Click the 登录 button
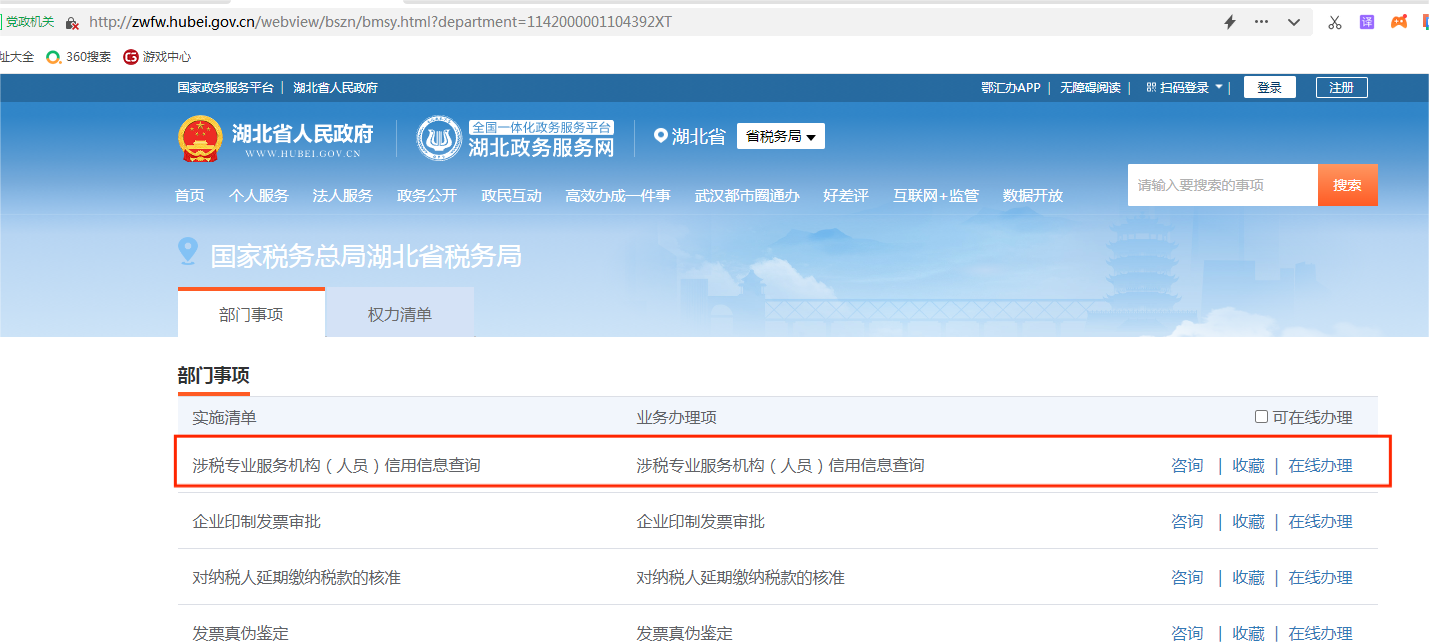Screen dimensions: 1429x642 click(x=1270, y=88)
